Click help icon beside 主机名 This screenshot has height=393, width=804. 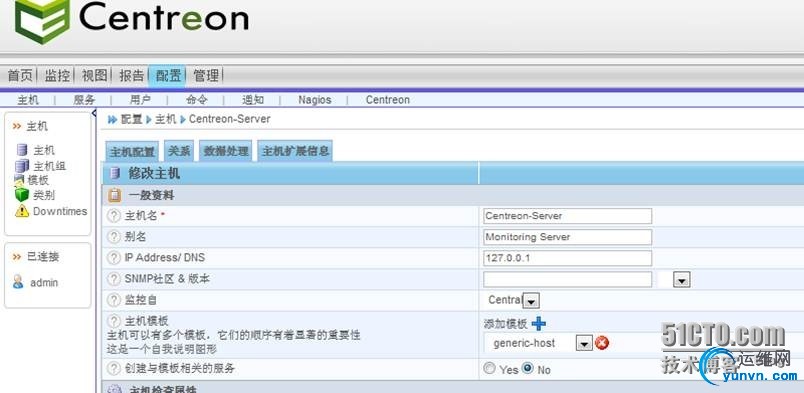114,216
